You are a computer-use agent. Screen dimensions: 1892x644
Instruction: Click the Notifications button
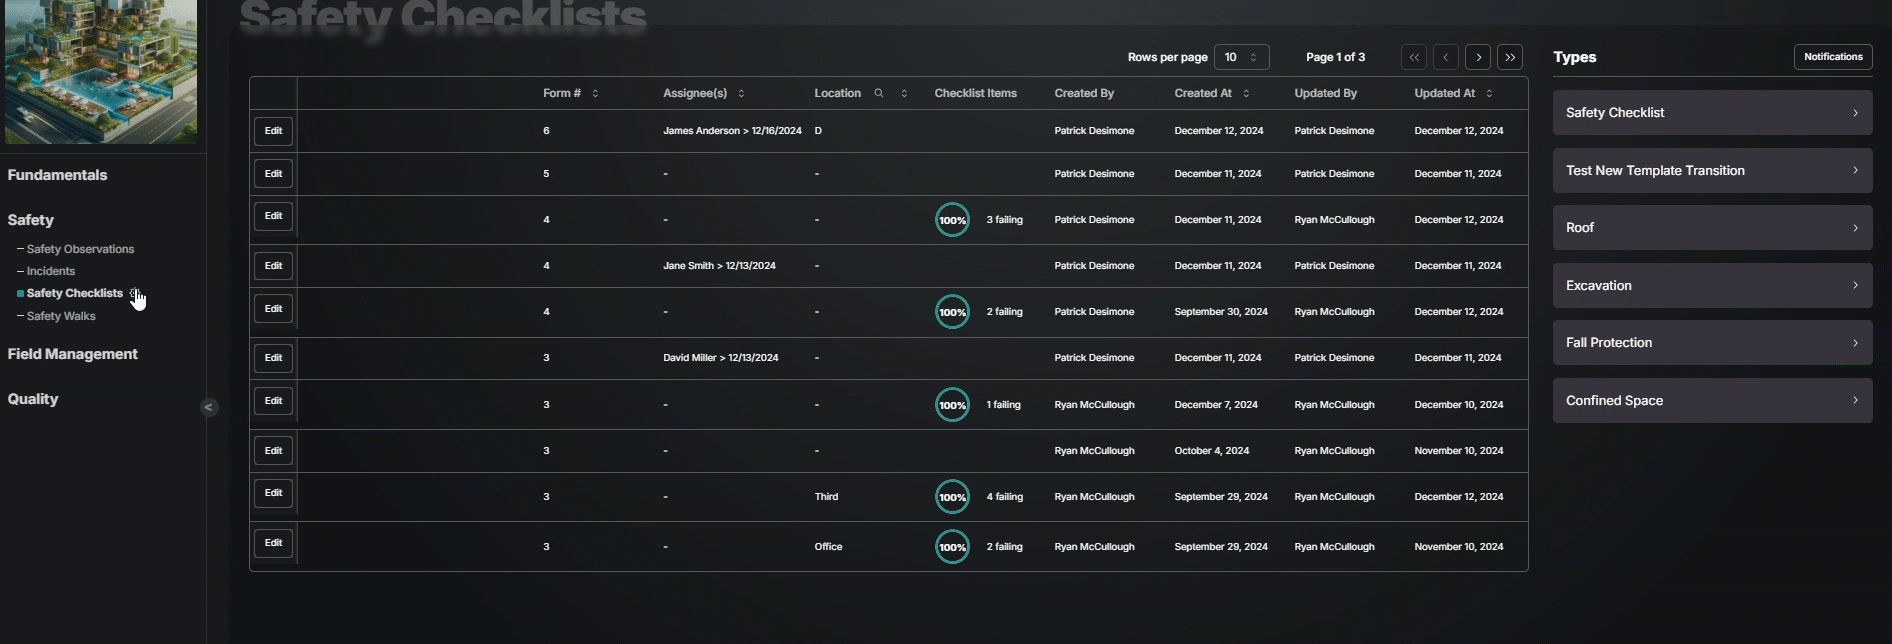tap(1832, 57)
